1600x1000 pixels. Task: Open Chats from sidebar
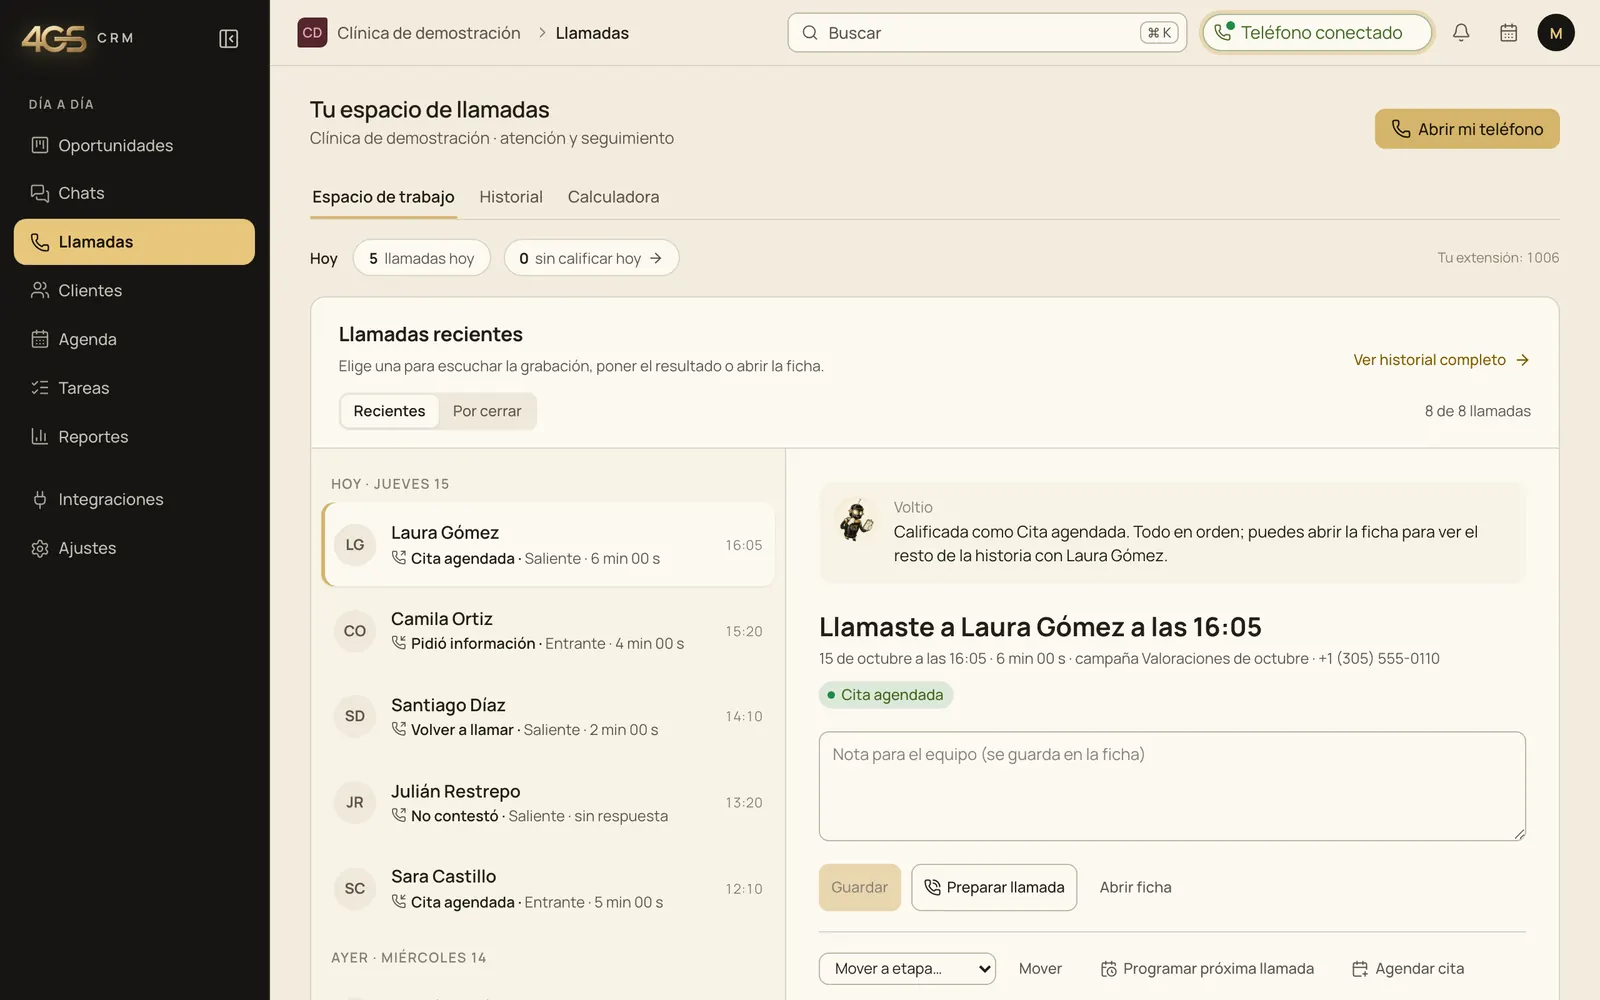pyautogui.click(x=134, y=193)
